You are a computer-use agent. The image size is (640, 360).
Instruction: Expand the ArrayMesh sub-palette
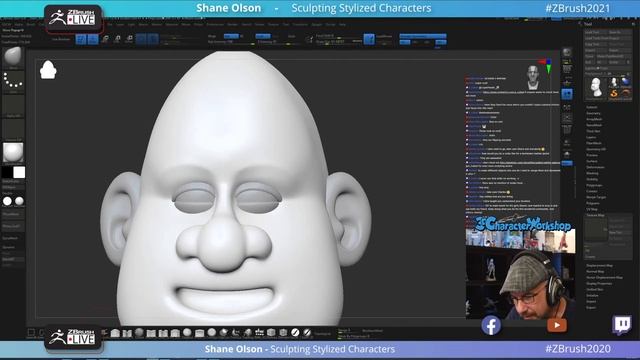(594, 119)
